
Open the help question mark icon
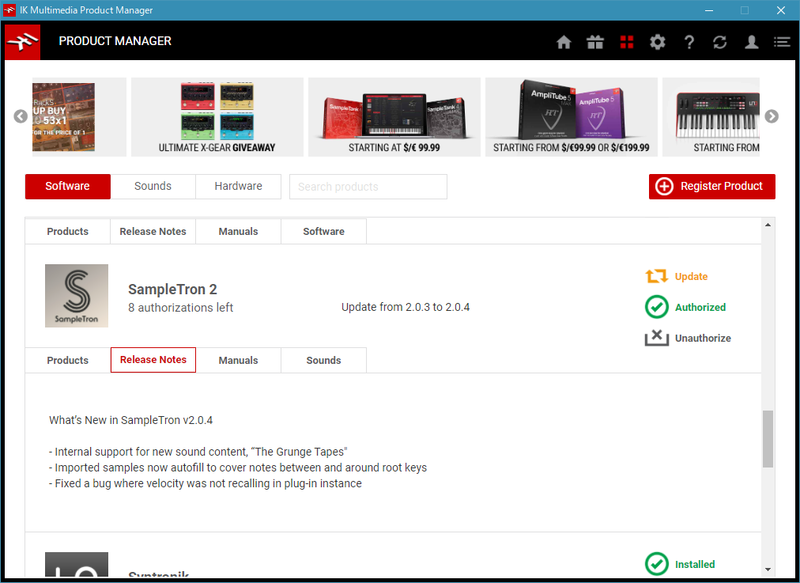pos(689,42)
